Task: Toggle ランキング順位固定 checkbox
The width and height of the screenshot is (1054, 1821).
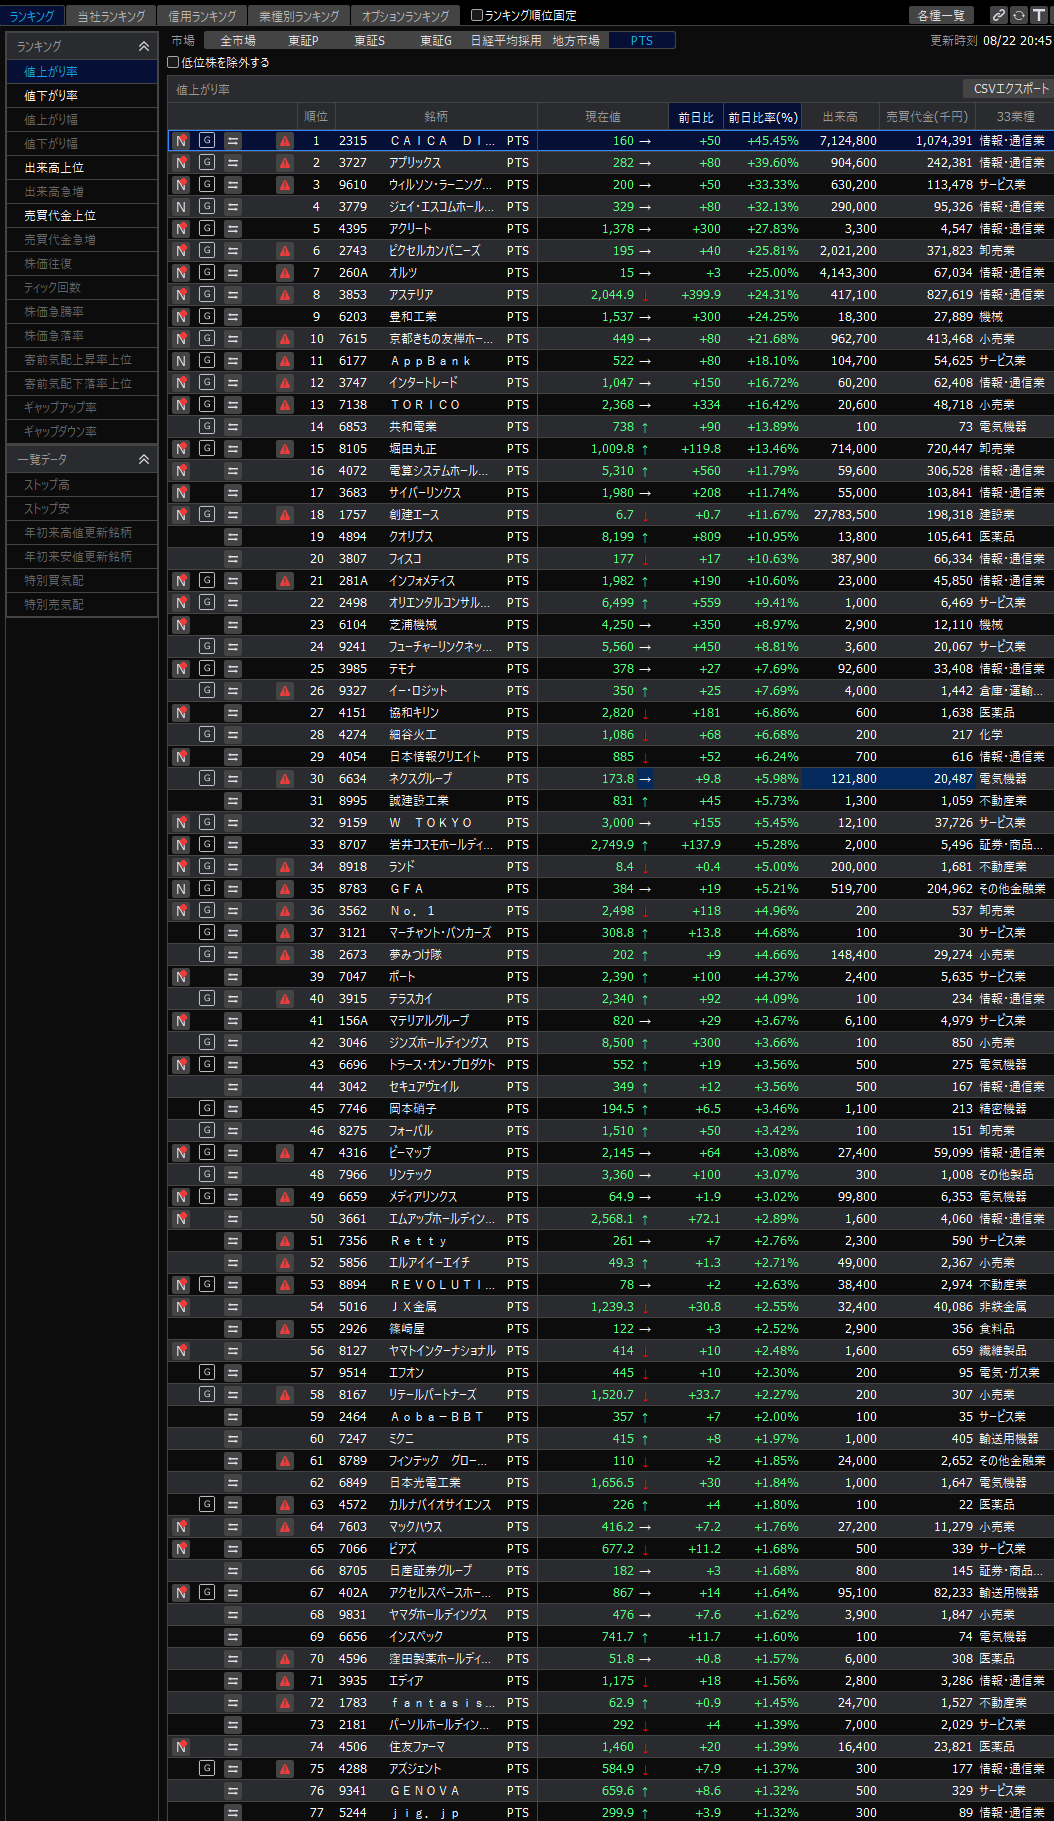Action: (477, 15)
